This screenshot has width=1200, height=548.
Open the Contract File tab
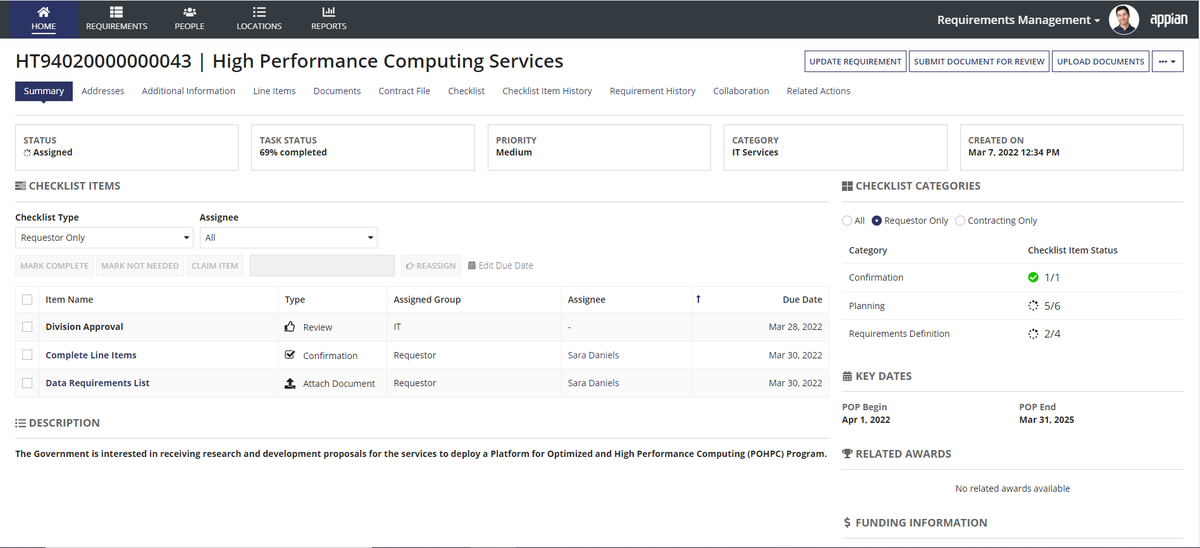point(404,91)
